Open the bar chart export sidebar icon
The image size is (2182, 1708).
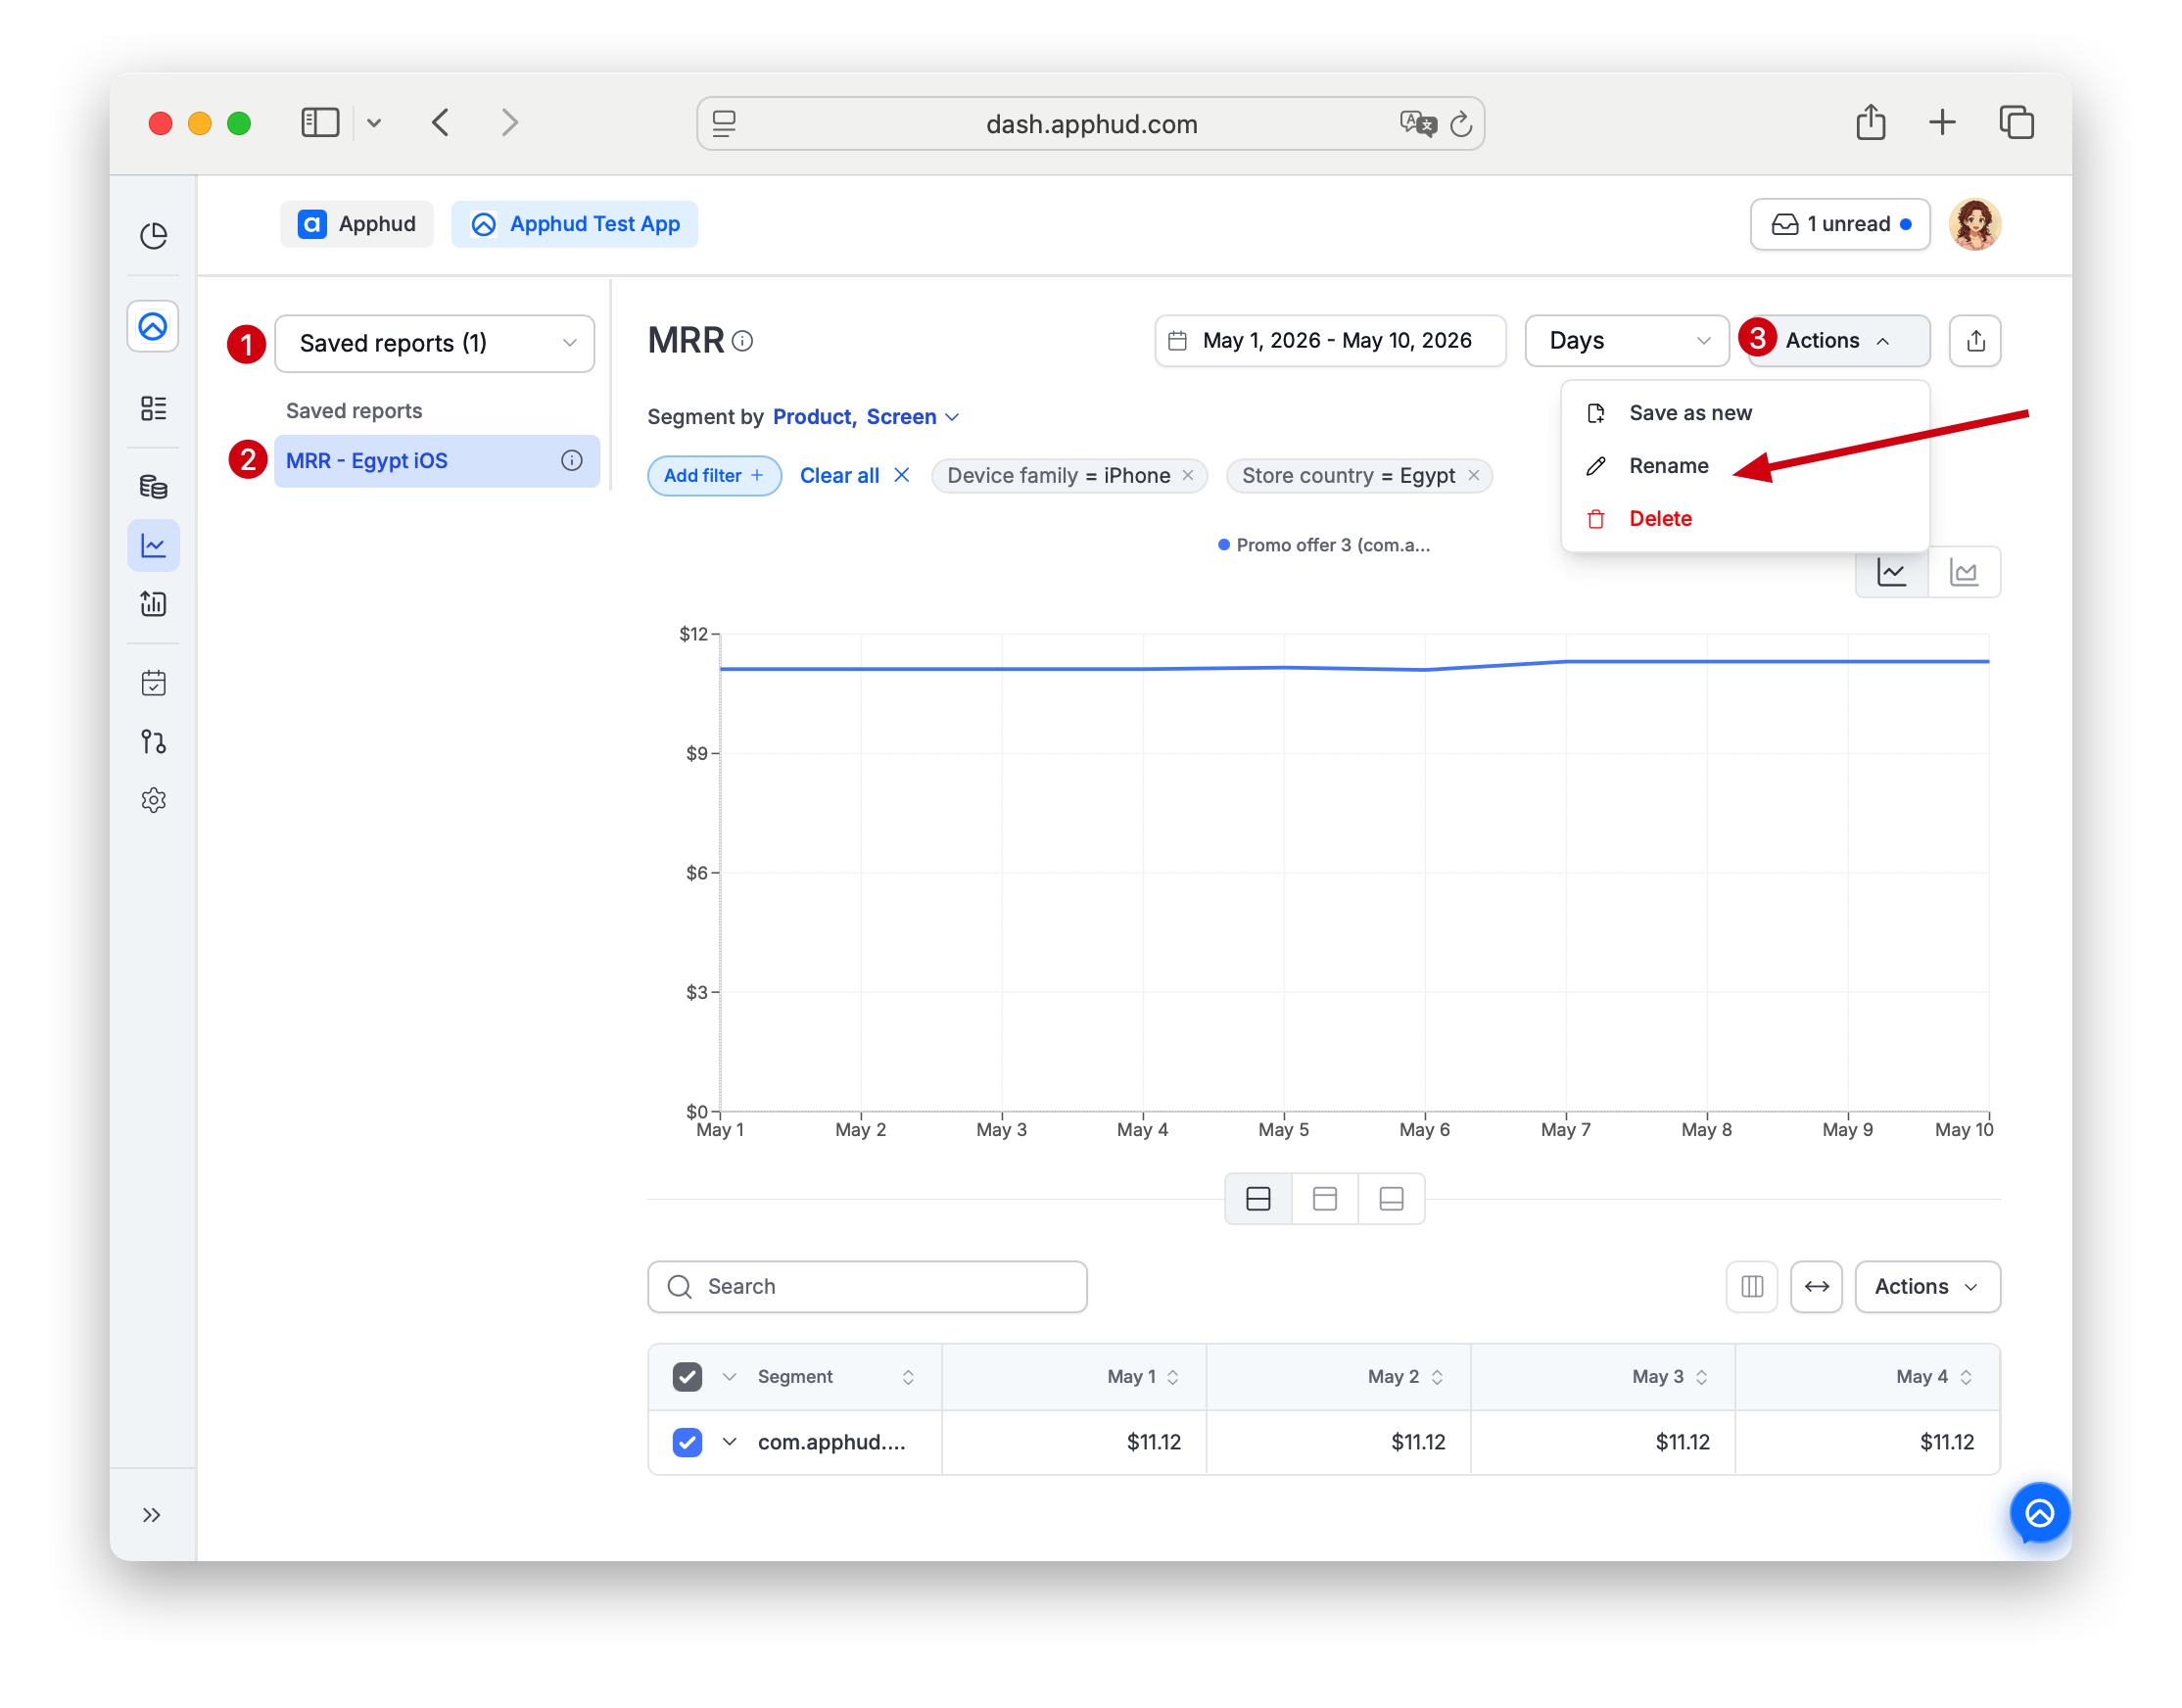[x=153, y=603]
